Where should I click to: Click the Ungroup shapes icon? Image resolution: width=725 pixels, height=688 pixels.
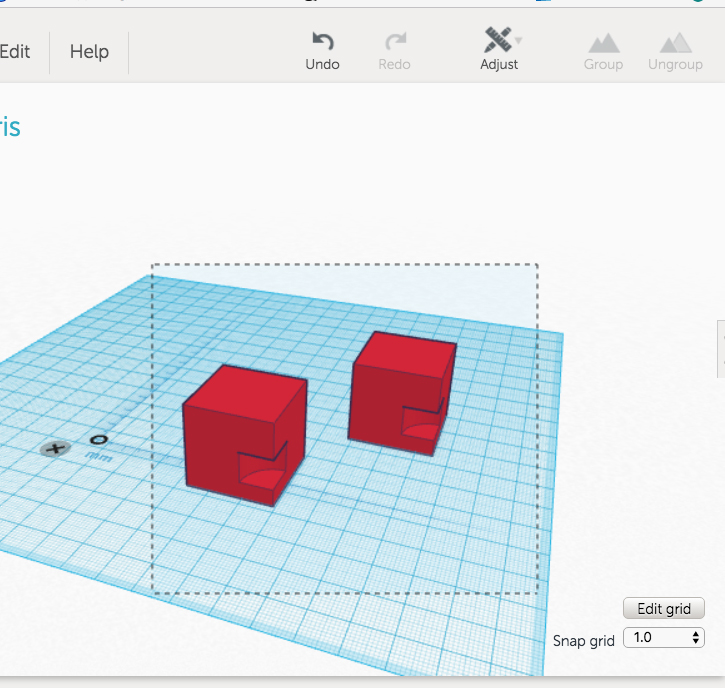[x=675, y=42]
